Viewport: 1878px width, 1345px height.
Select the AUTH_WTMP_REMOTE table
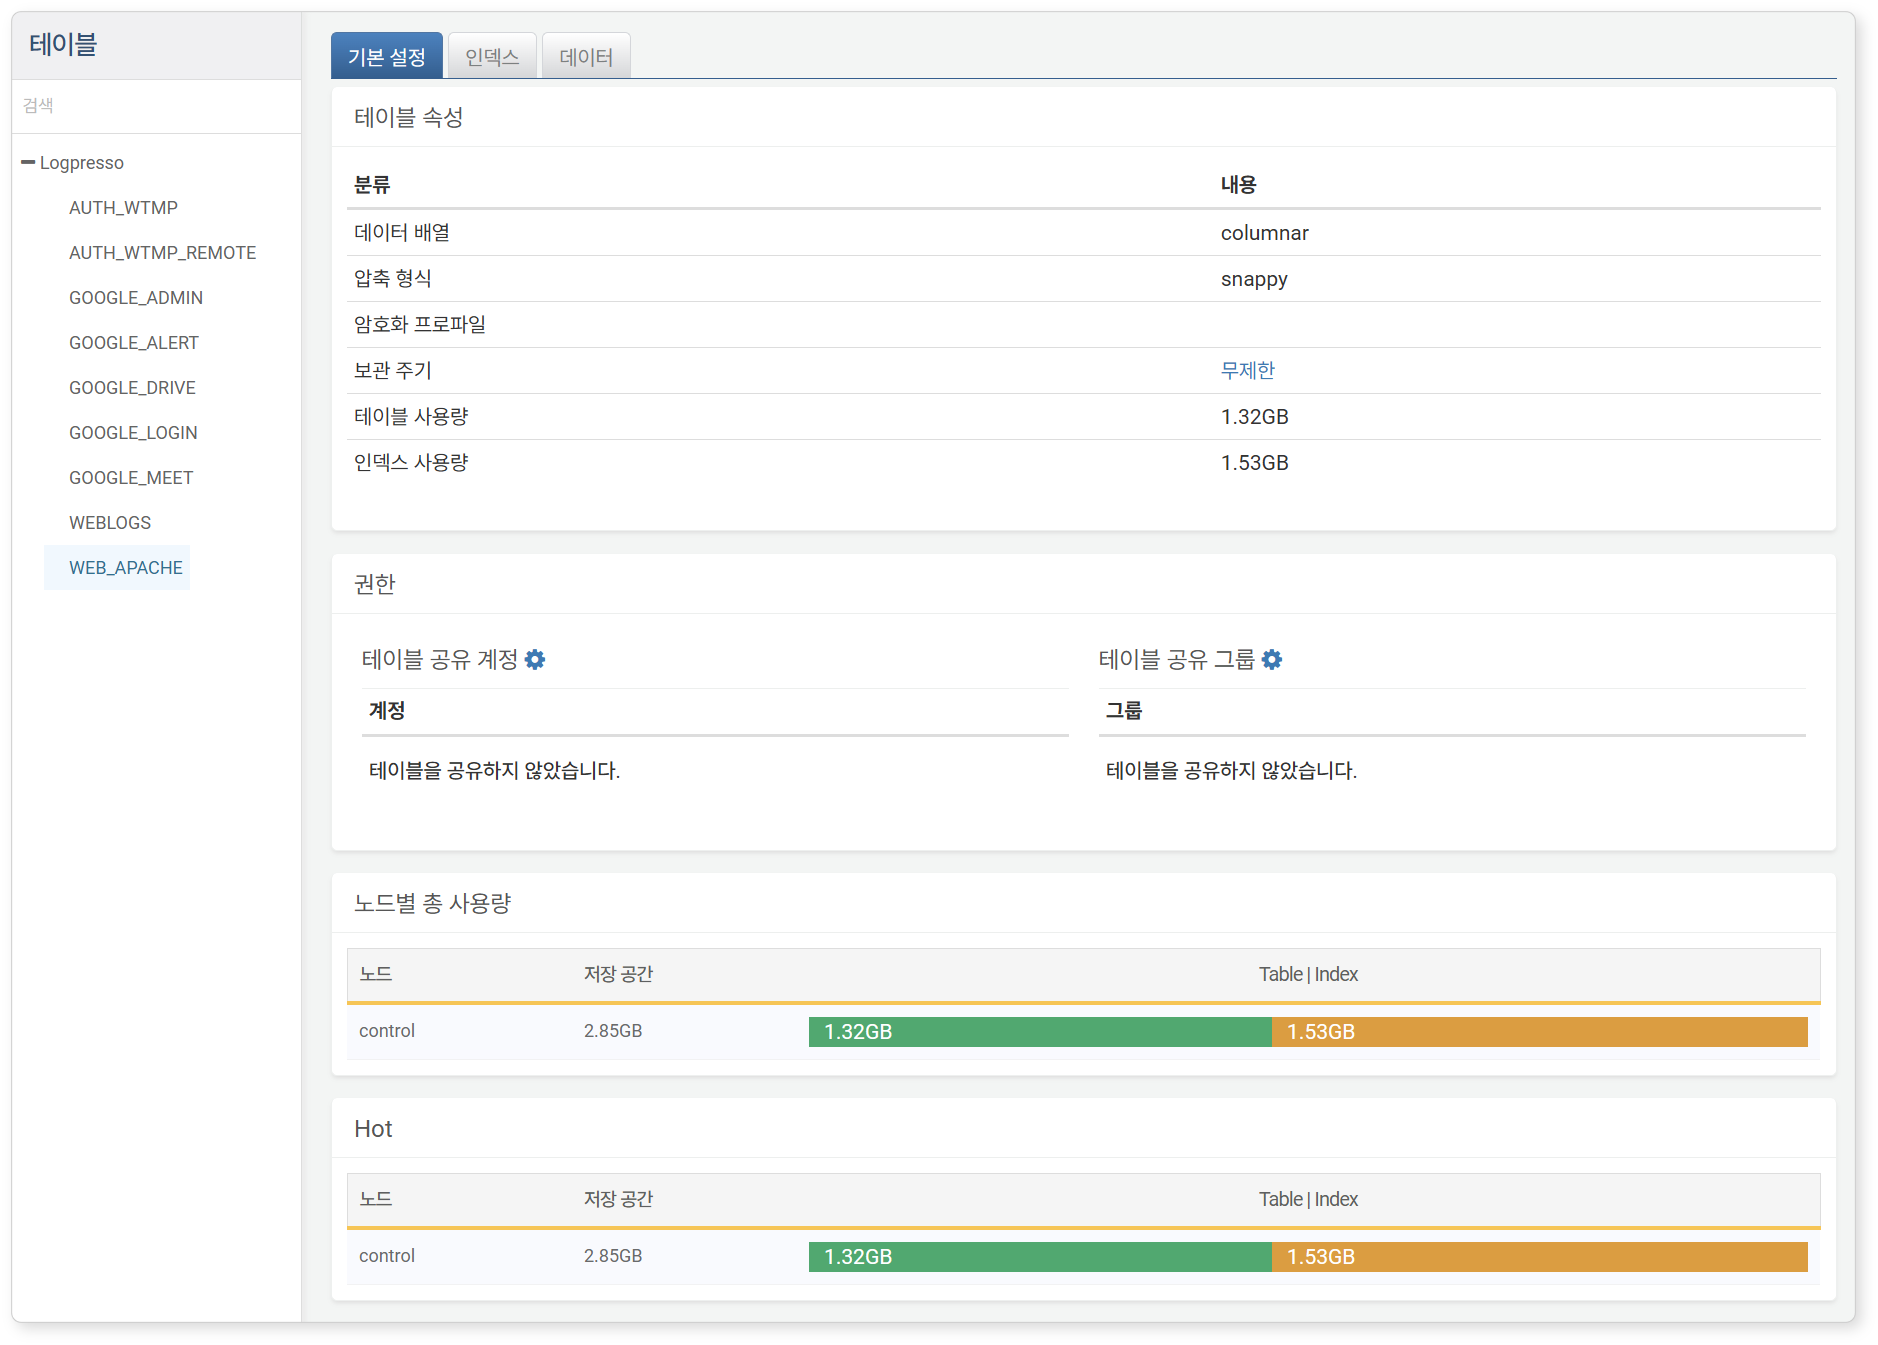click(162, 253)
